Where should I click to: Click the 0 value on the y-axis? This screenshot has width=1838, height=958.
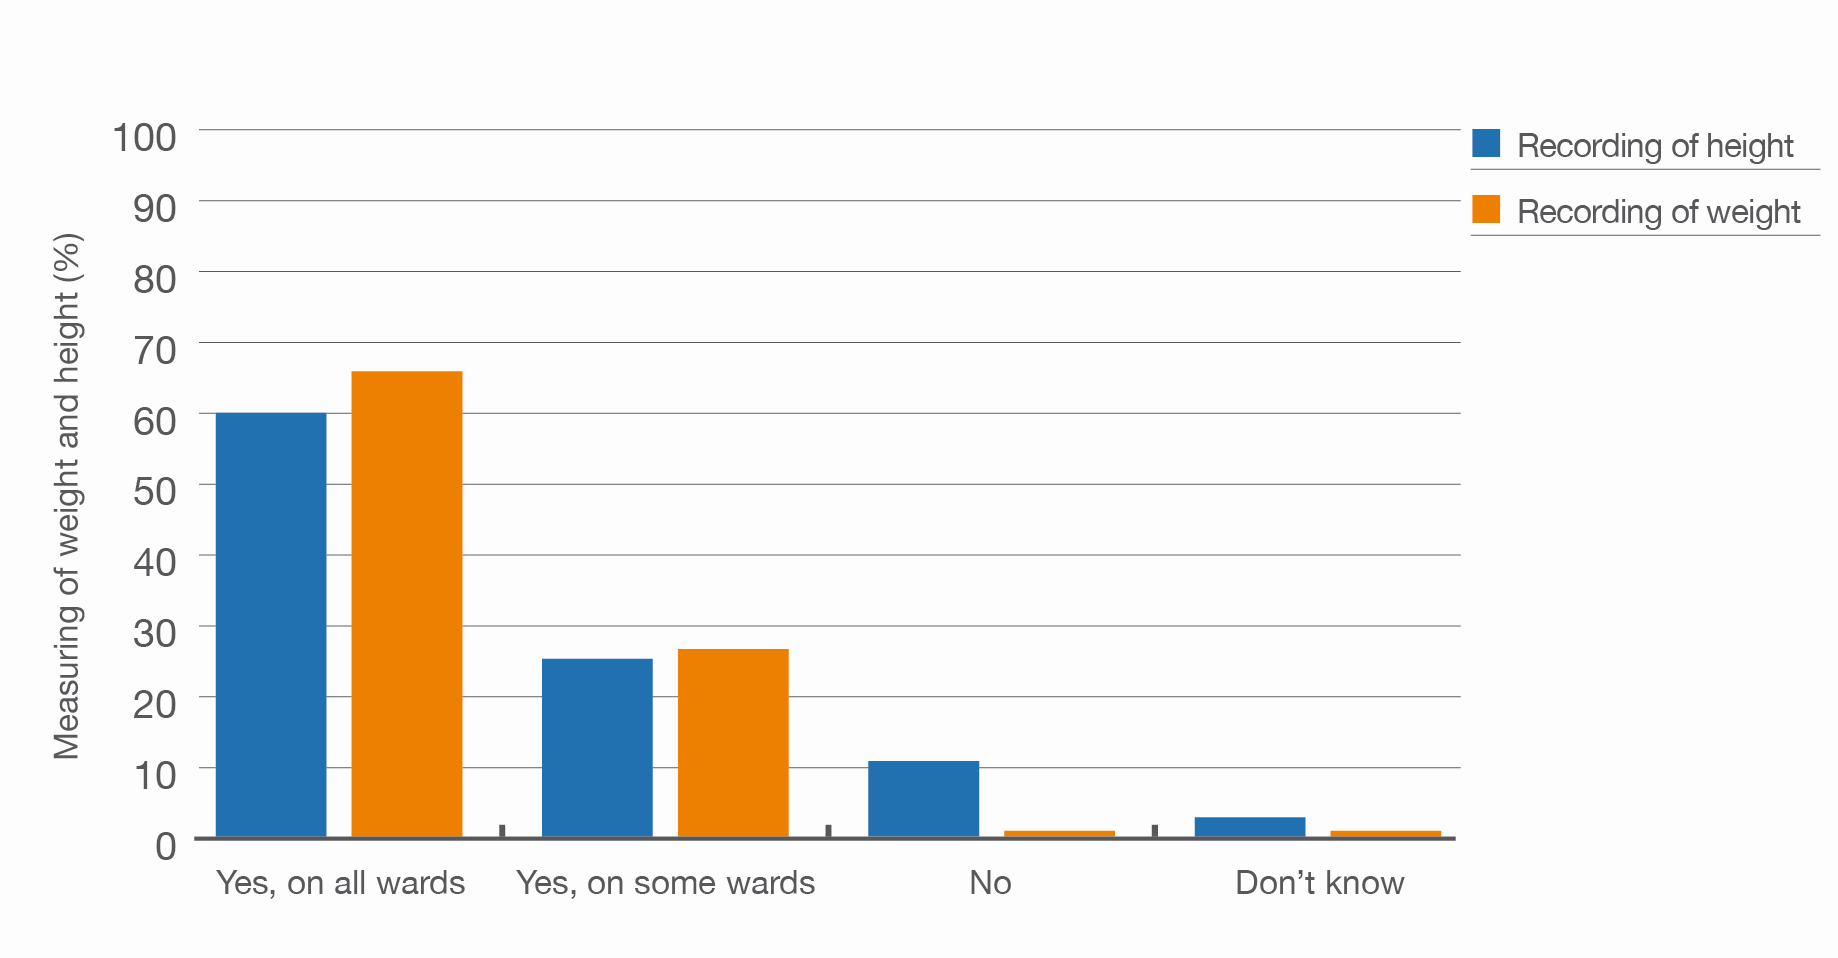point(166,847)
